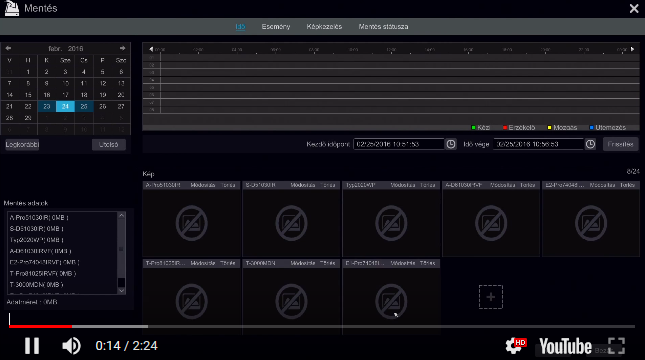Pause the YouTube video
This screenshot has width=645, height=360.
32,346
